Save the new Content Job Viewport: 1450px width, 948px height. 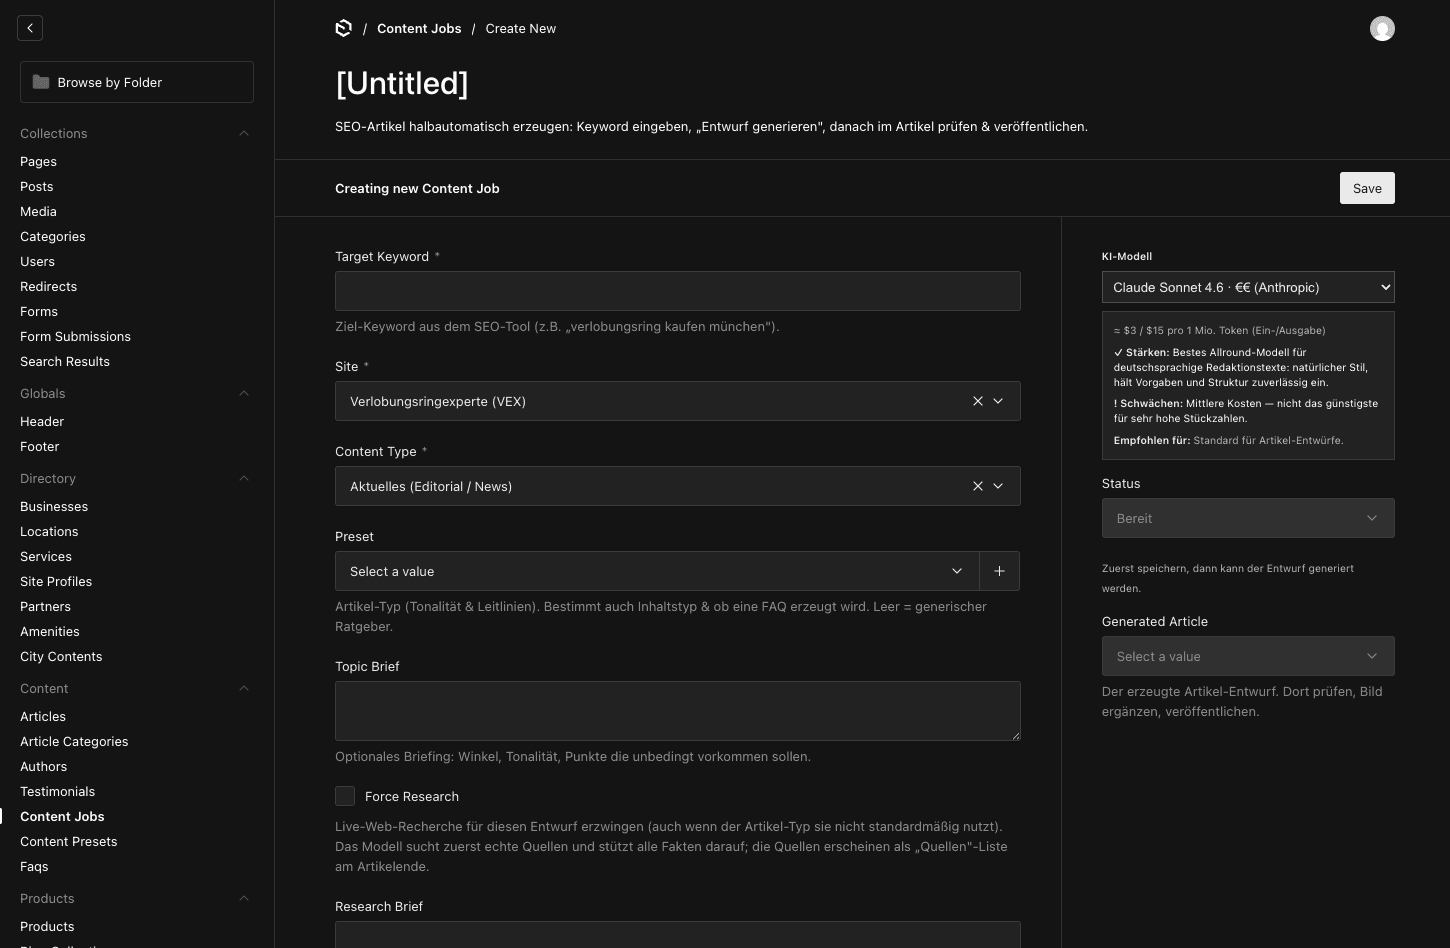1367,188
